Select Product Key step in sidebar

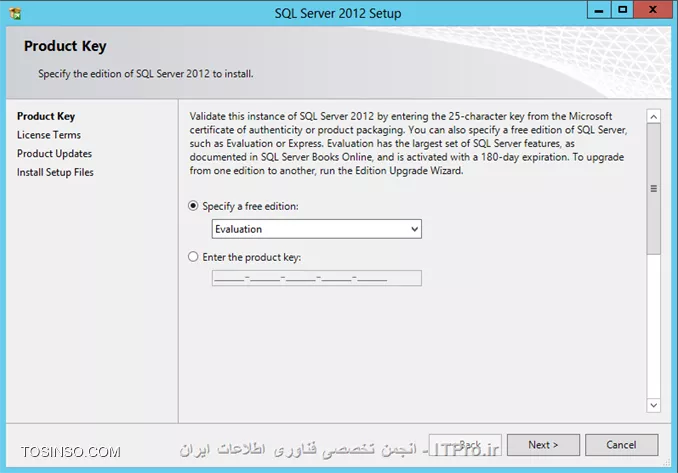pyautogui.click(x=46, y=116)
